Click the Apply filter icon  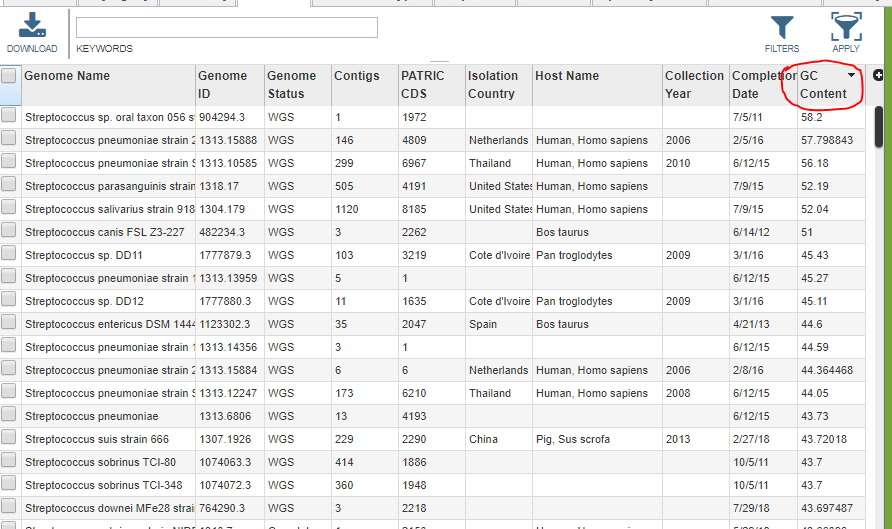[846, 26]
